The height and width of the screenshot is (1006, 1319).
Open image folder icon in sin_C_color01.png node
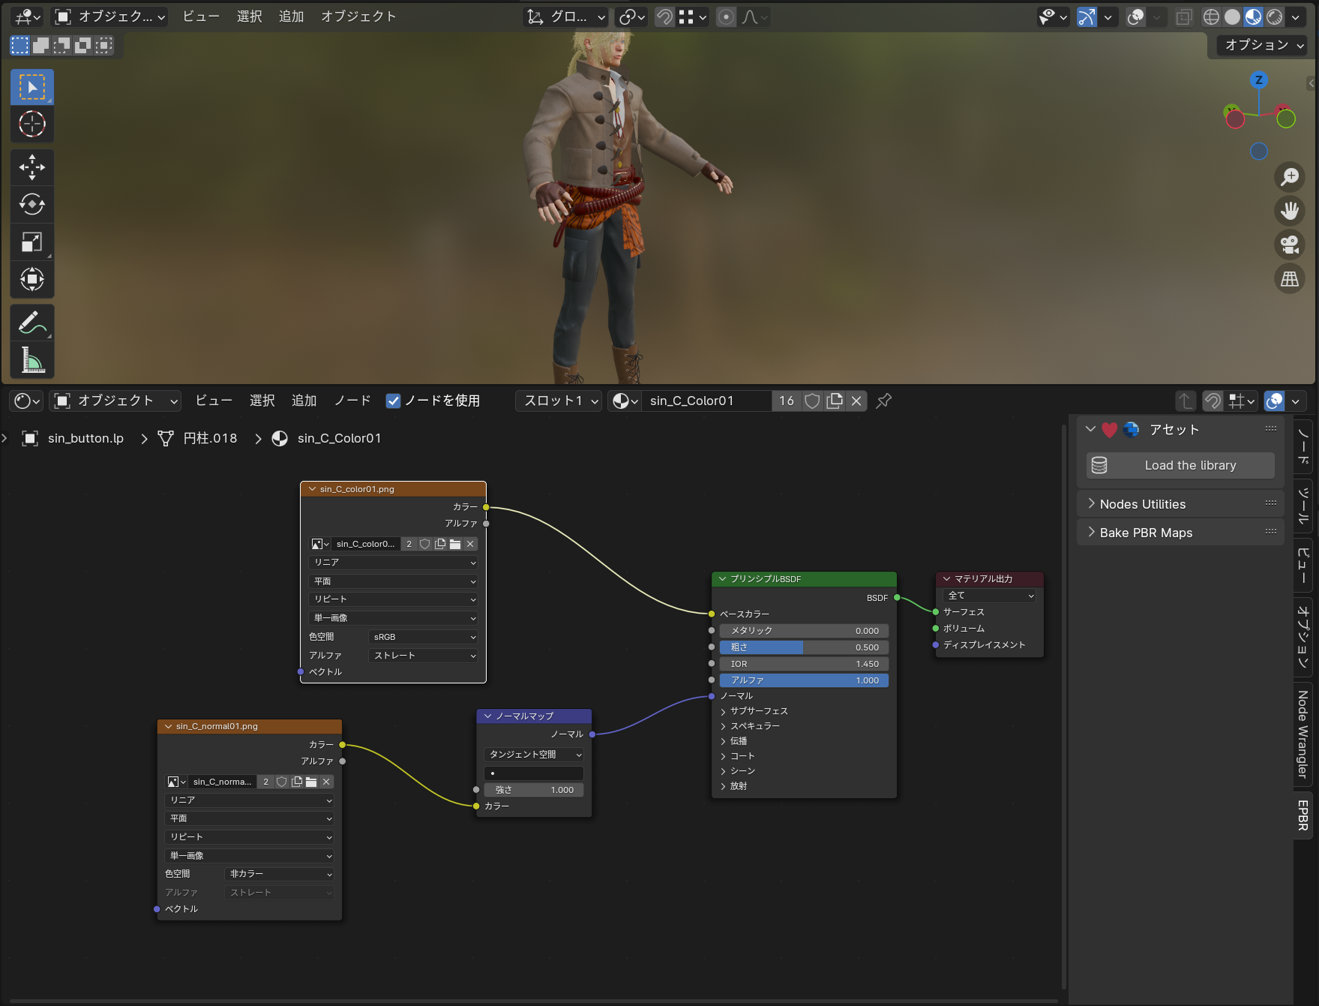[x=455, y=544]
